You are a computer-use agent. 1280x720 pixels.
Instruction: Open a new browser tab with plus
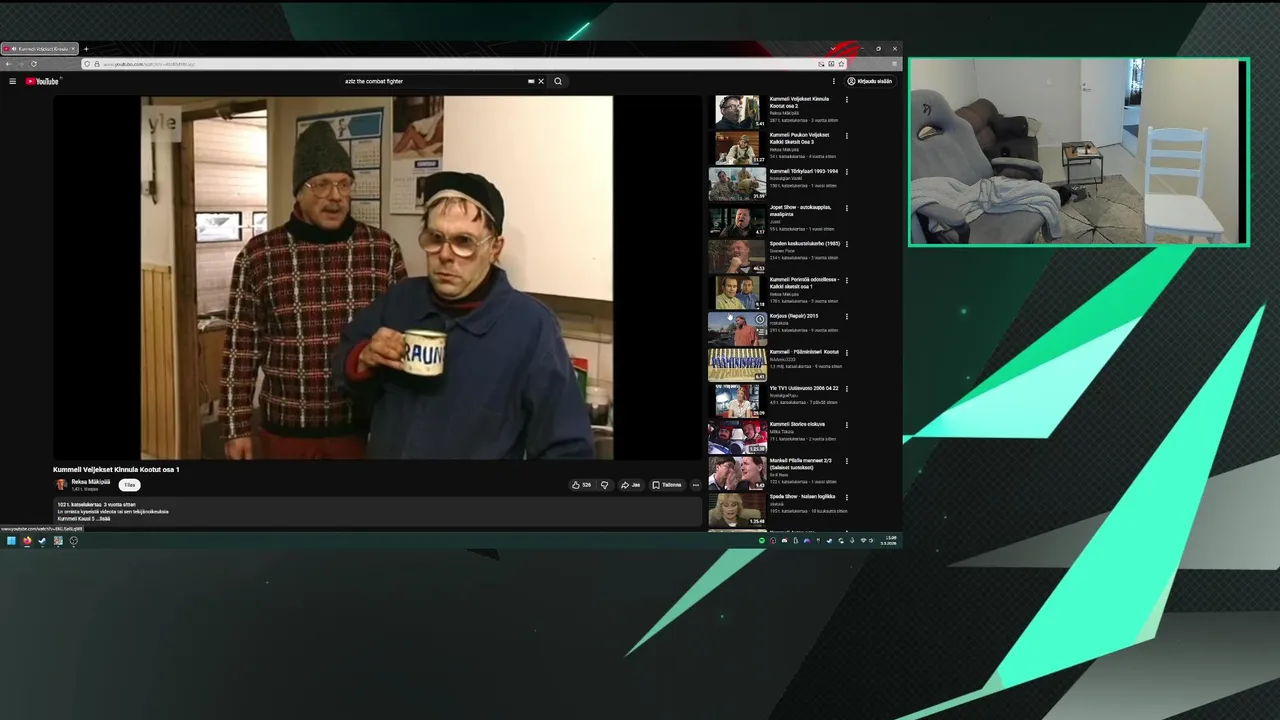pyautogui.click(x=86, y=49)
